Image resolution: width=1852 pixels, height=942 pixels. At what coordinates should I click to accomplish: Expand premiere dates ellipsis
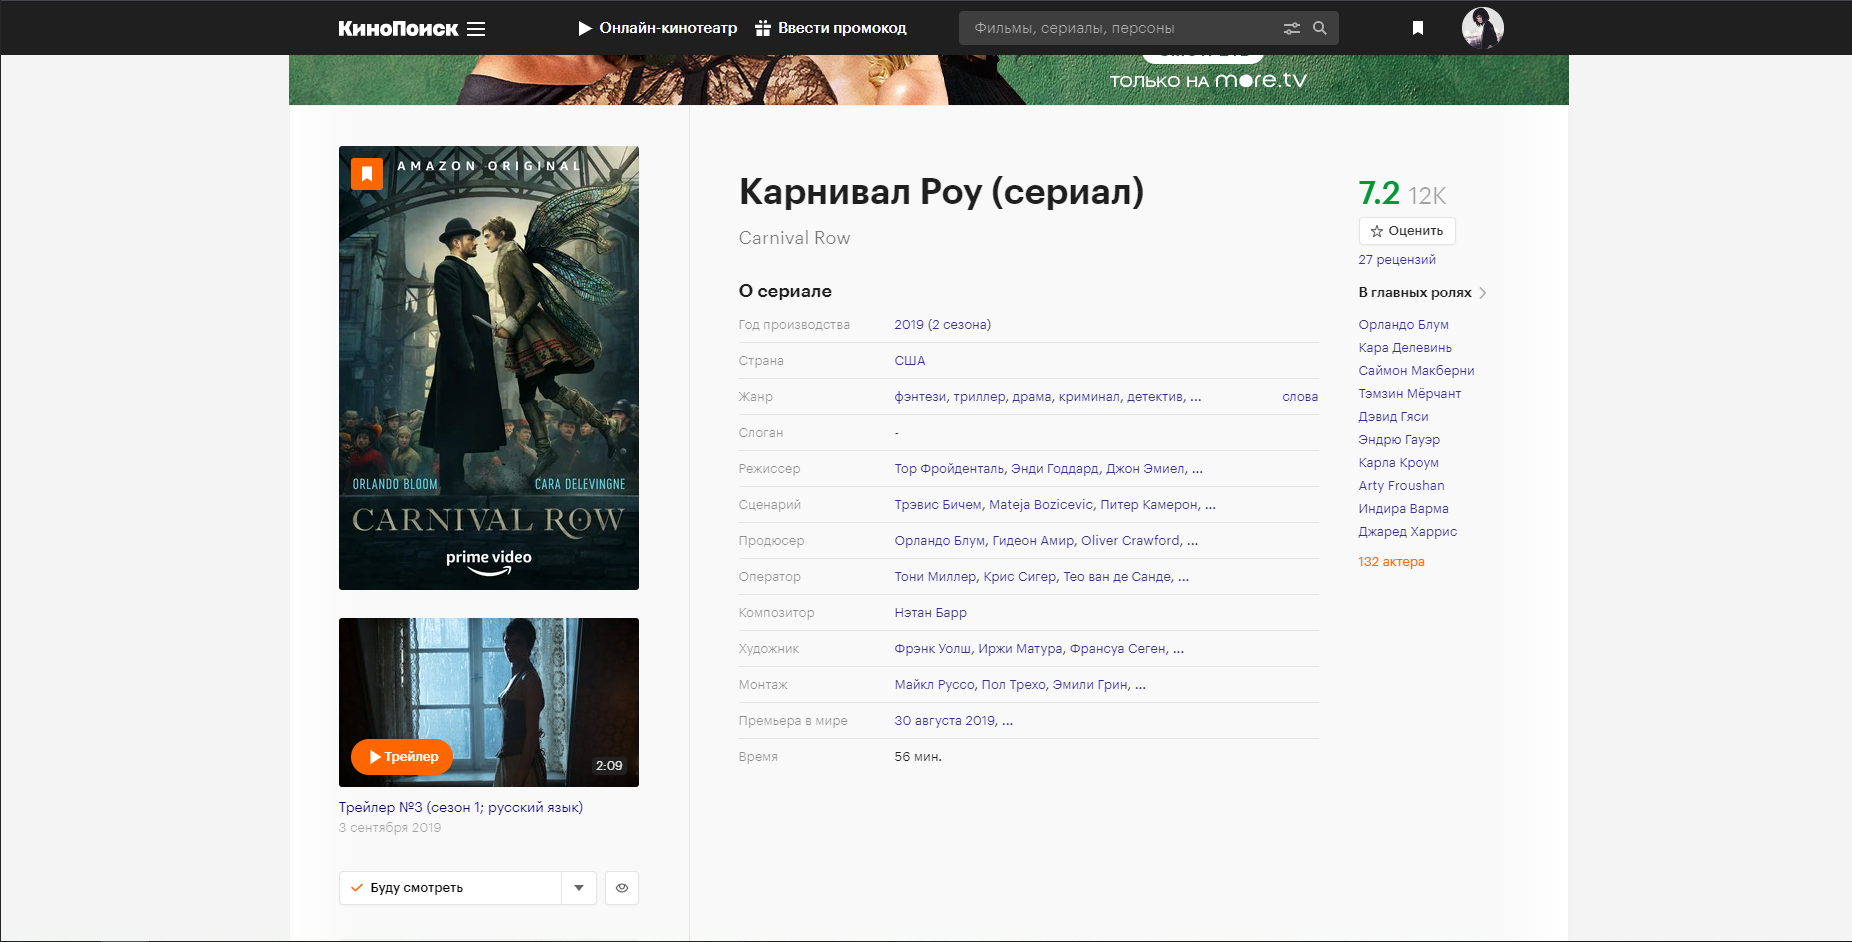1007,722
